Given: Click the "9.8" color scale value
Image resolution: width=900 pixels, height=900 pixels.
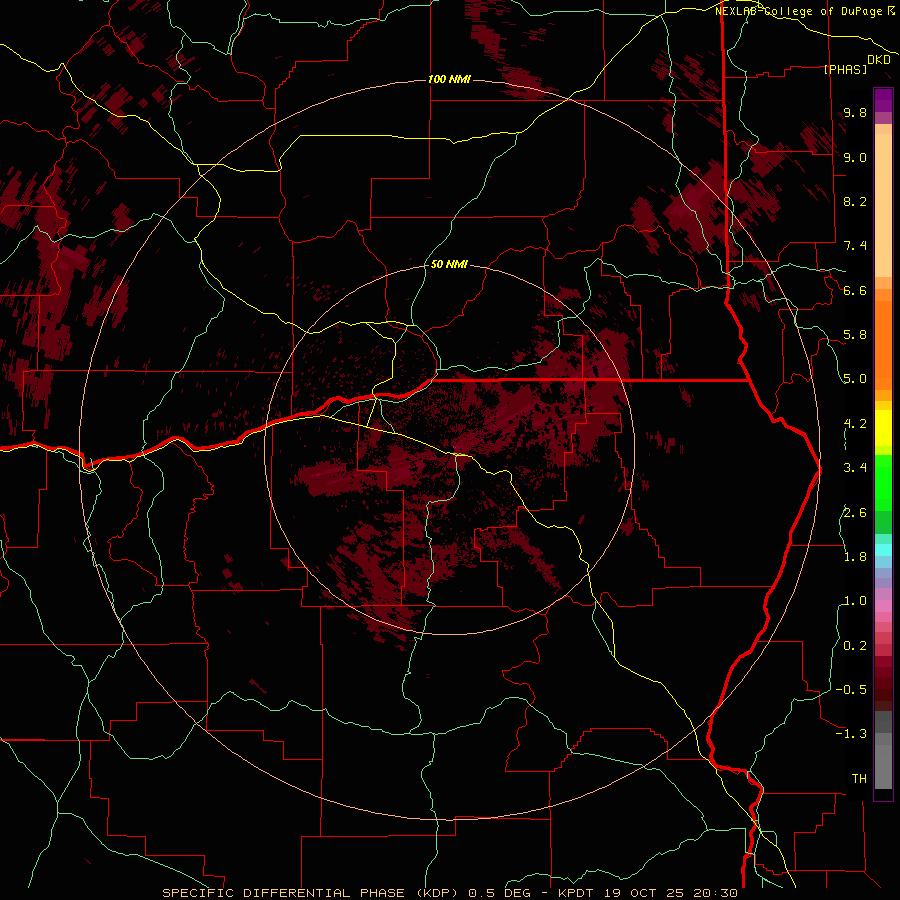Looking at the screenshot, I should 855,112.
